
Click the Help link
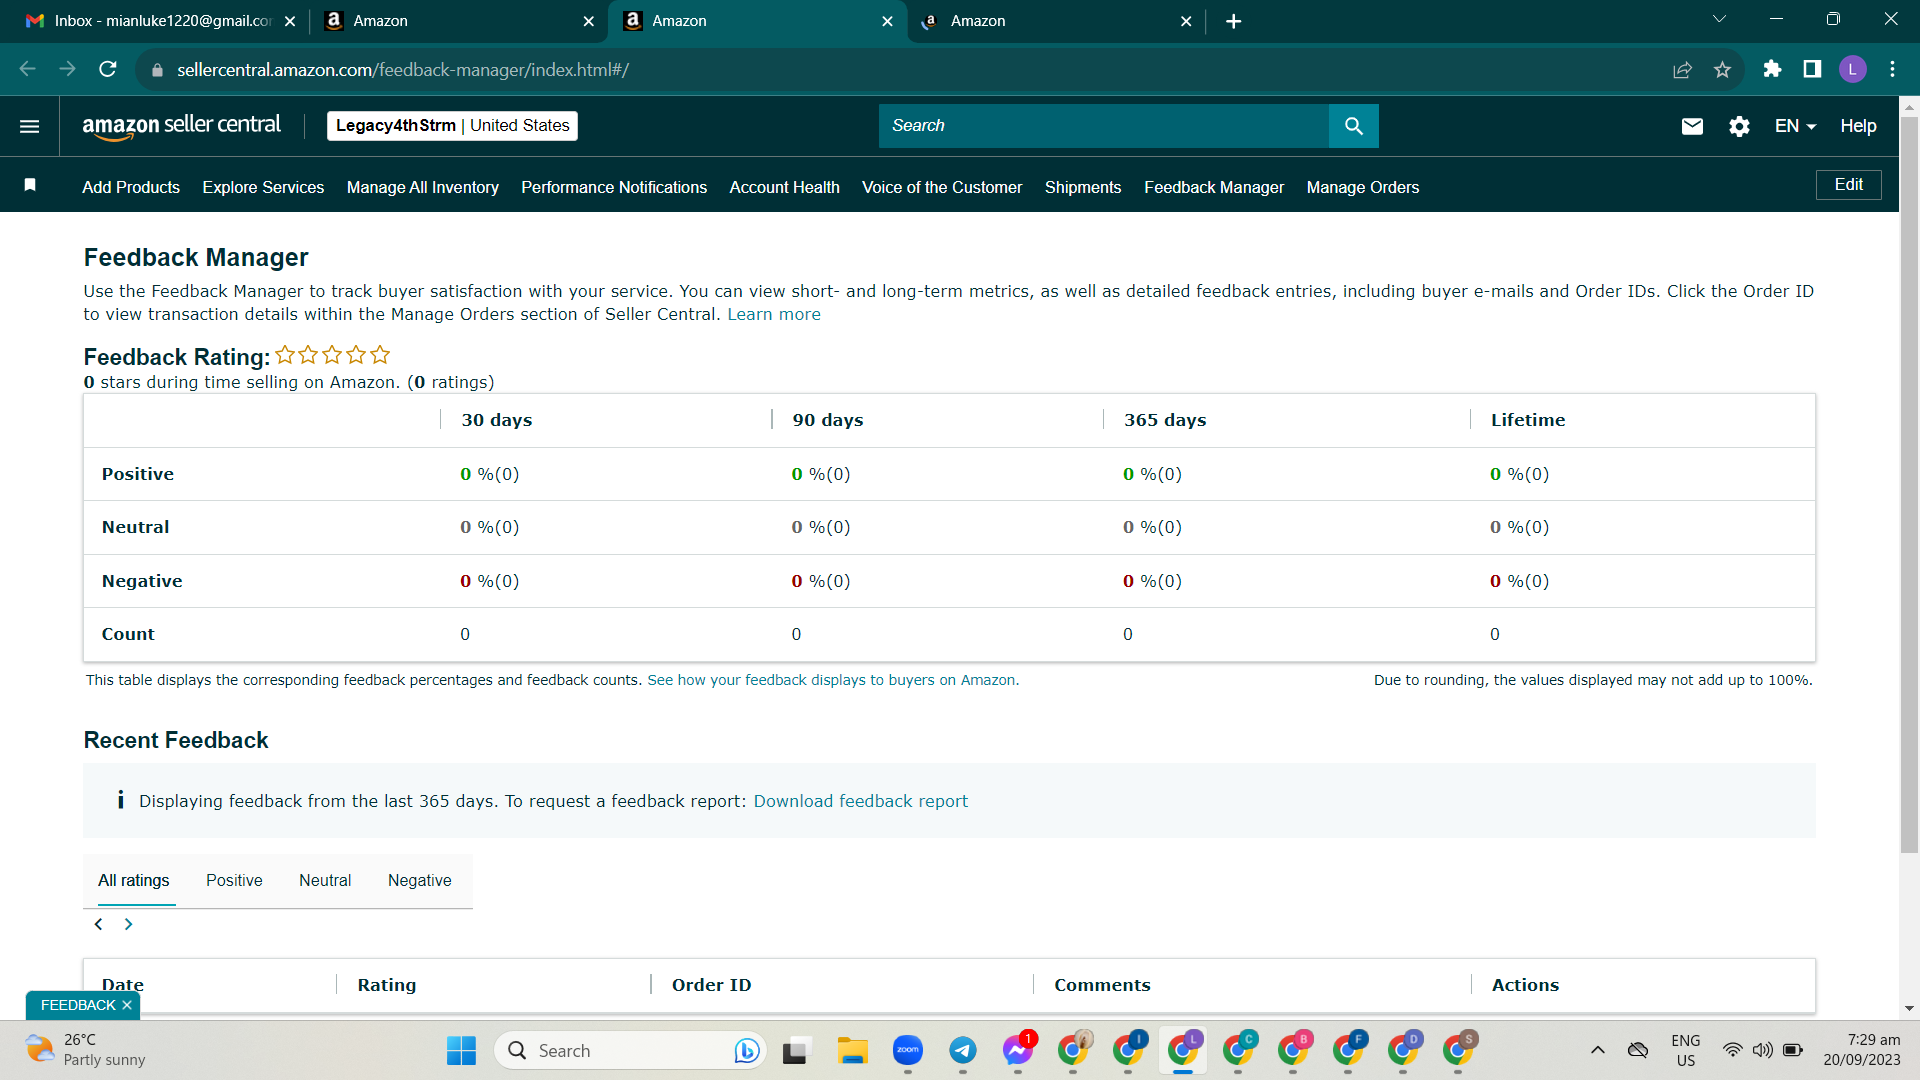pos(1858,126)
